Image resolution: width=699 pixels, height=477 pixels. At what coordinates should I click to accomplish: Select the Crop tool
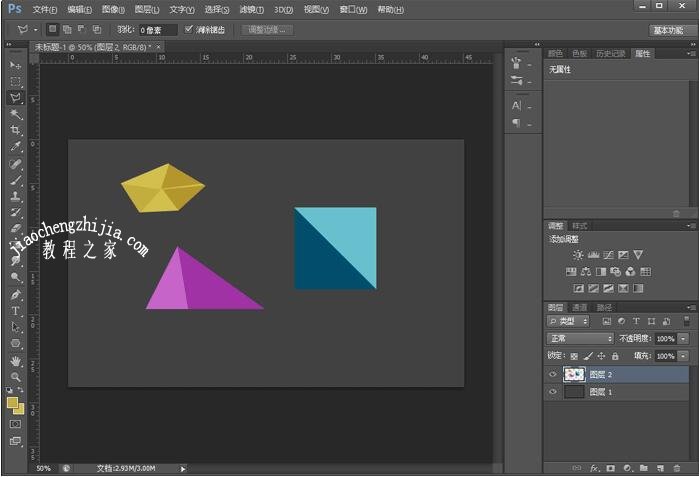pos(15,130)
